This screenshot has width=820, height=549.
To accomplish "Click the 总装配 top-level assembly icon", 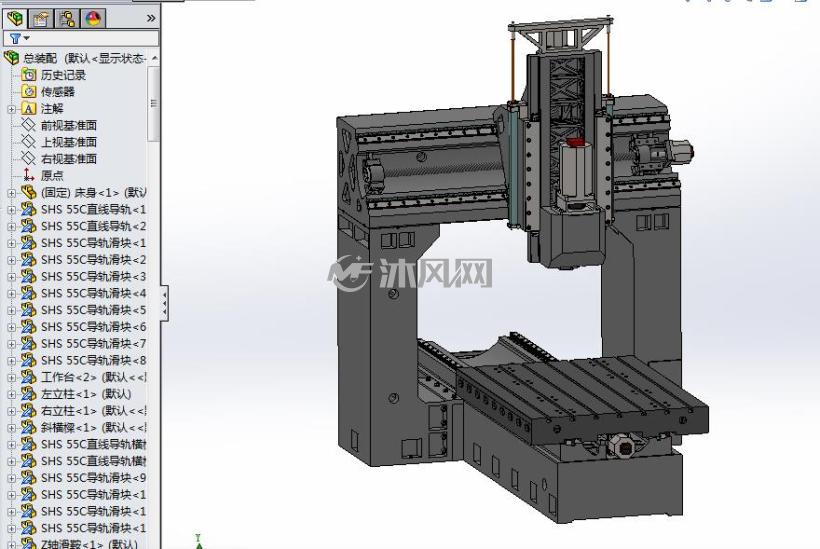I will tap(12, 58).
